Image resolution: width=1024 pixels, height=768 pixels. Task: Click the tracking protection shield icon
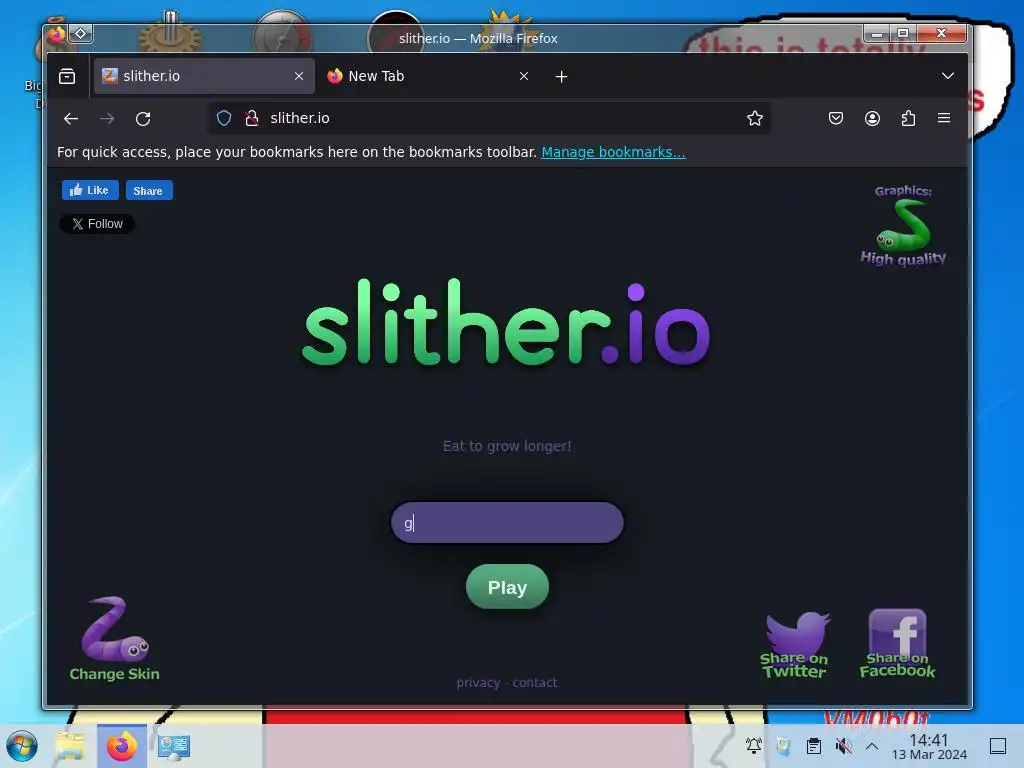(x=224, y=118)
